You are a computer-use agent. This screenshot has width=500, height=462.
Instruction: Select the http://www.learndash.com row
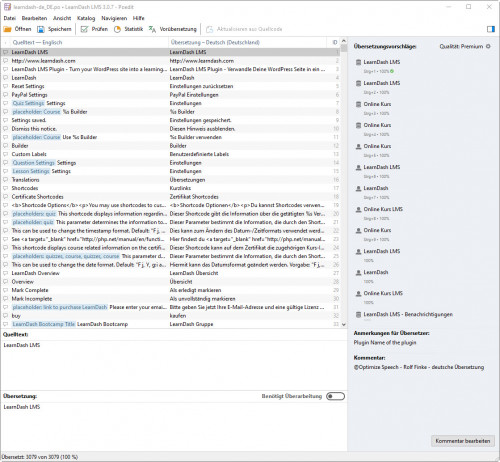[x=170, y=61]
